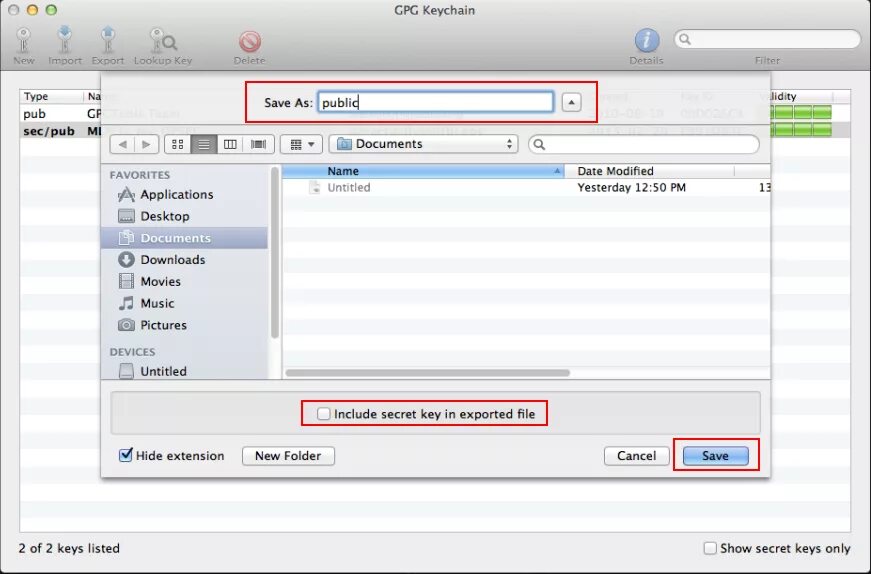Click the Save As filename field
The height and width of the screenshot is (574, 871).
click(436, 102)
